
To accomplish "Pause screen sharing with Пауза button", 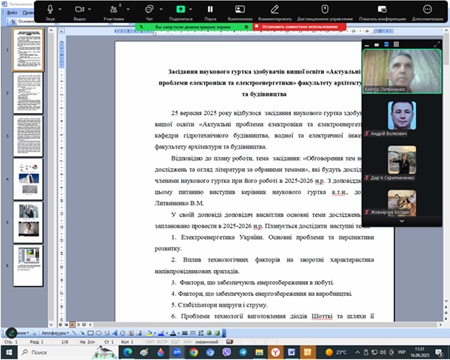I will [x=210, y=9].
